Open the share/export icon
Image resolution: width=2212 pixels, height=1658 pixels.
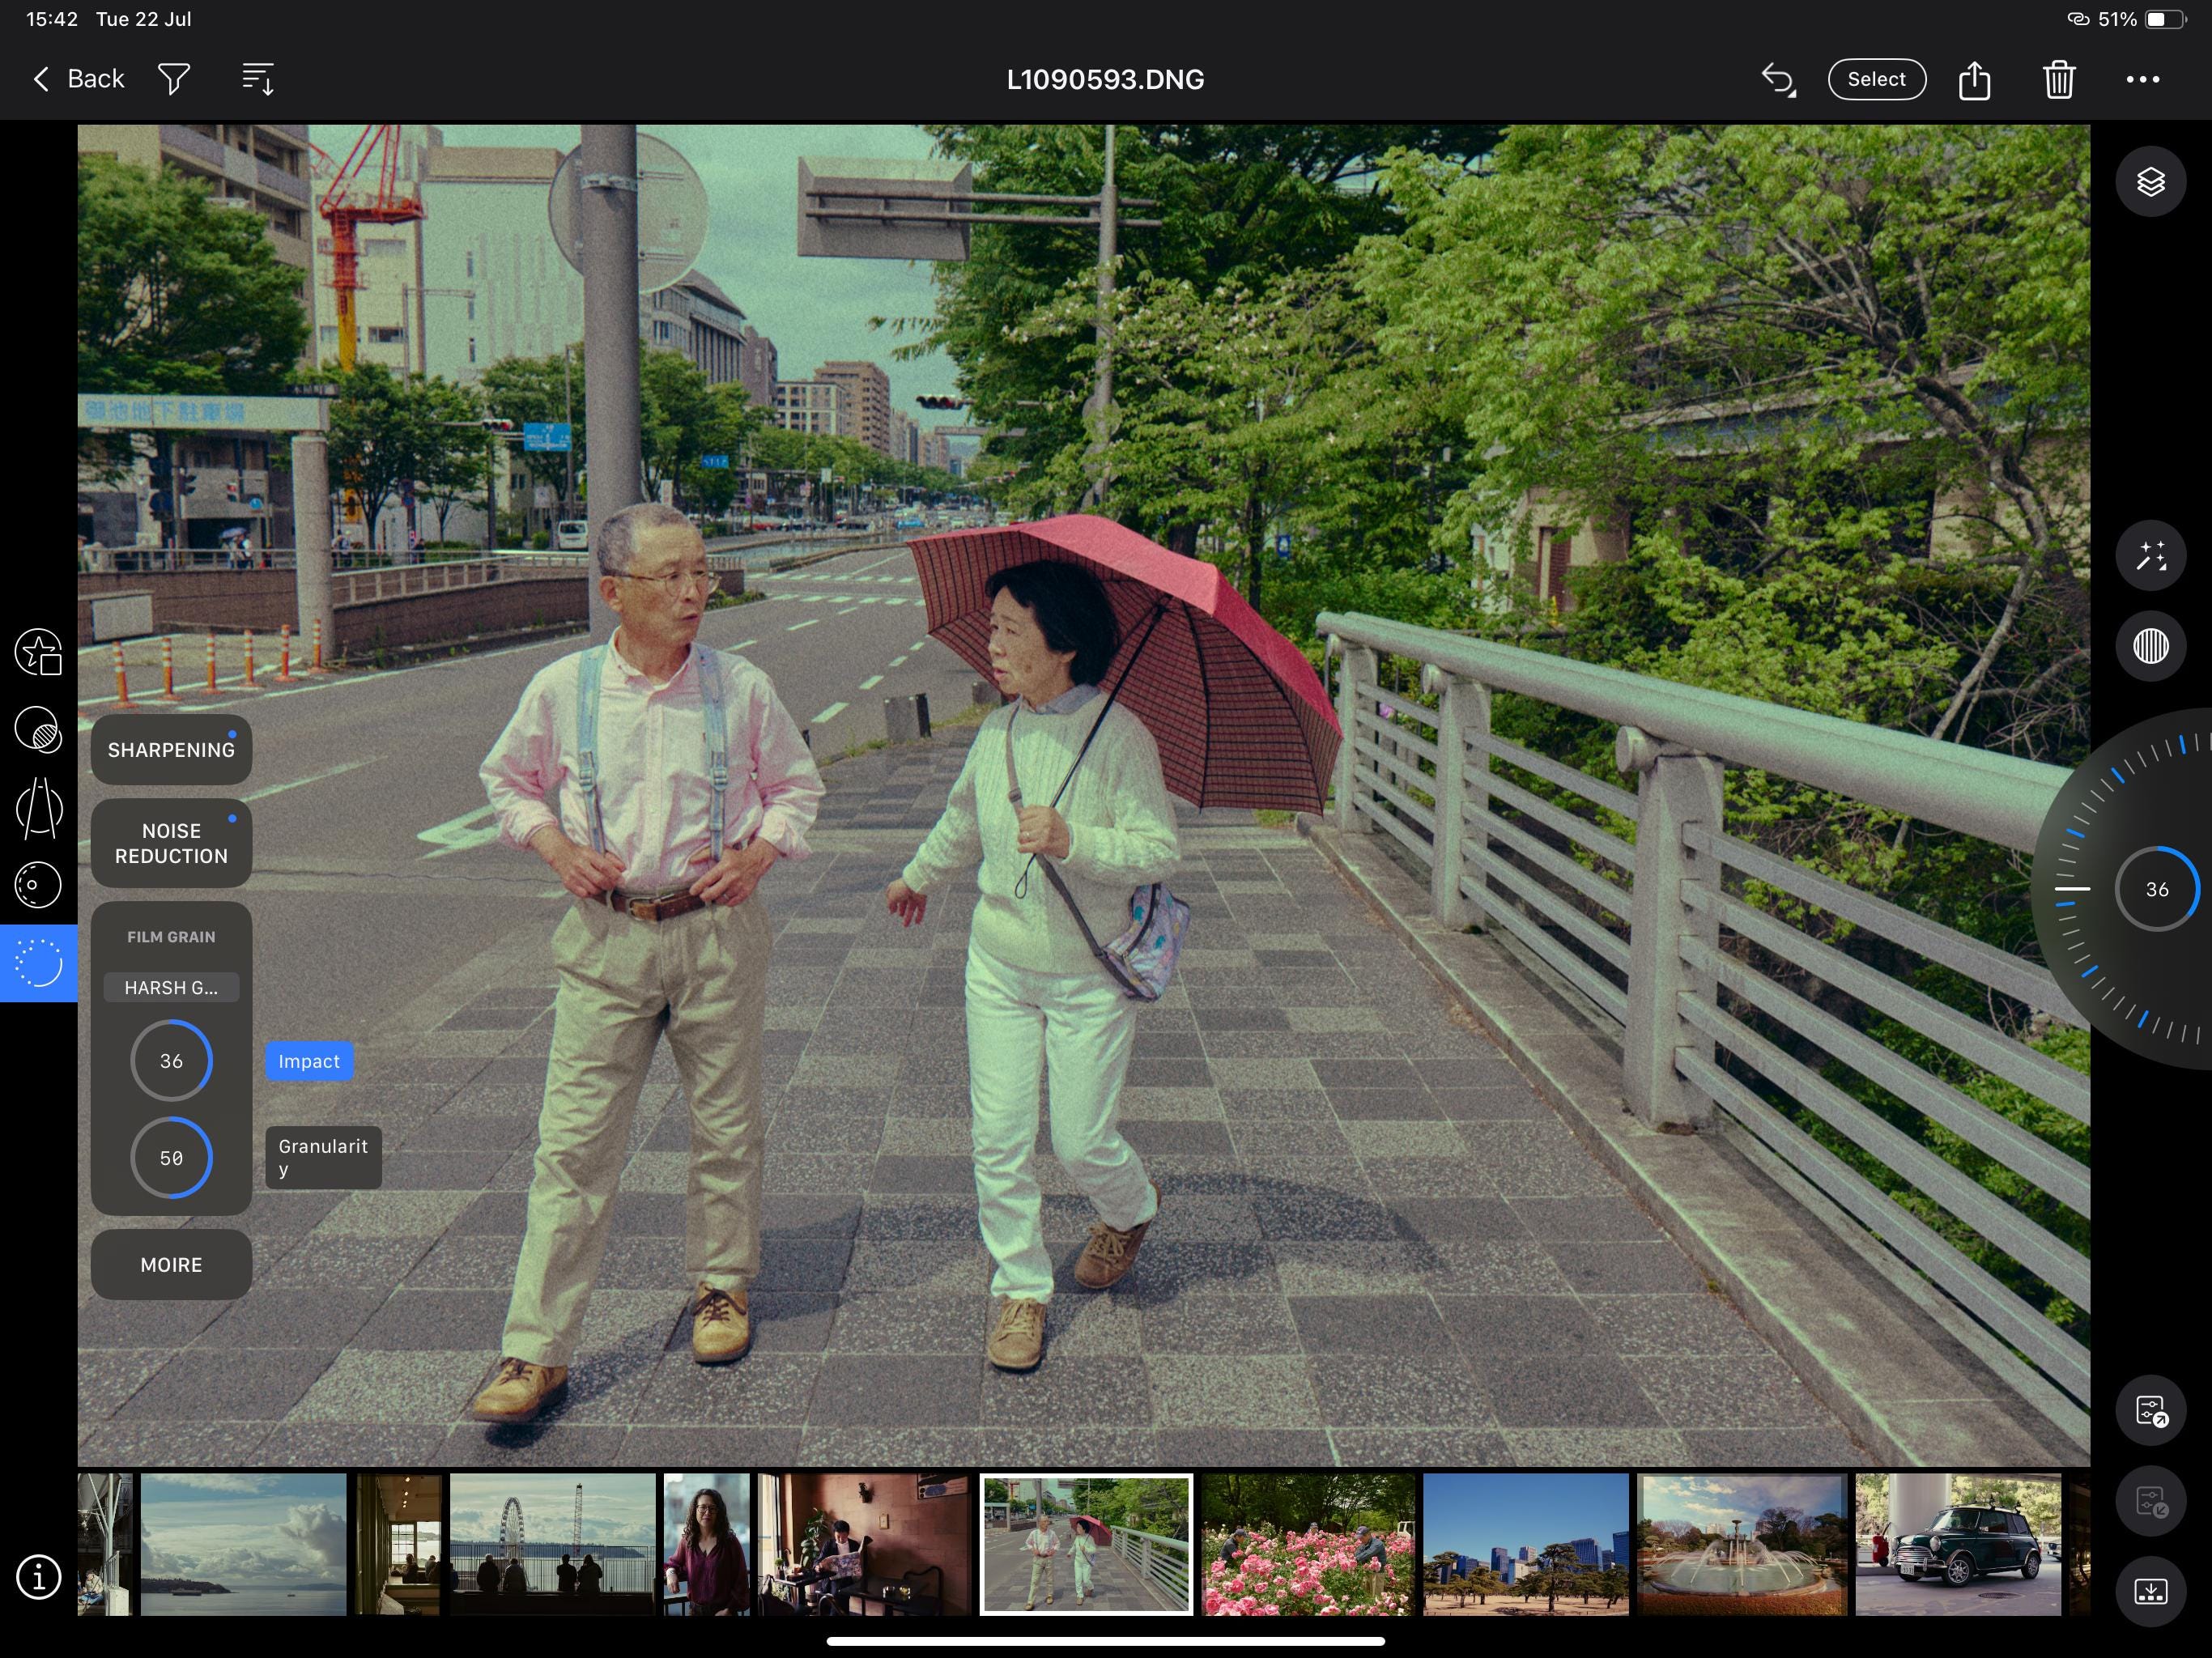(1974, 79)
